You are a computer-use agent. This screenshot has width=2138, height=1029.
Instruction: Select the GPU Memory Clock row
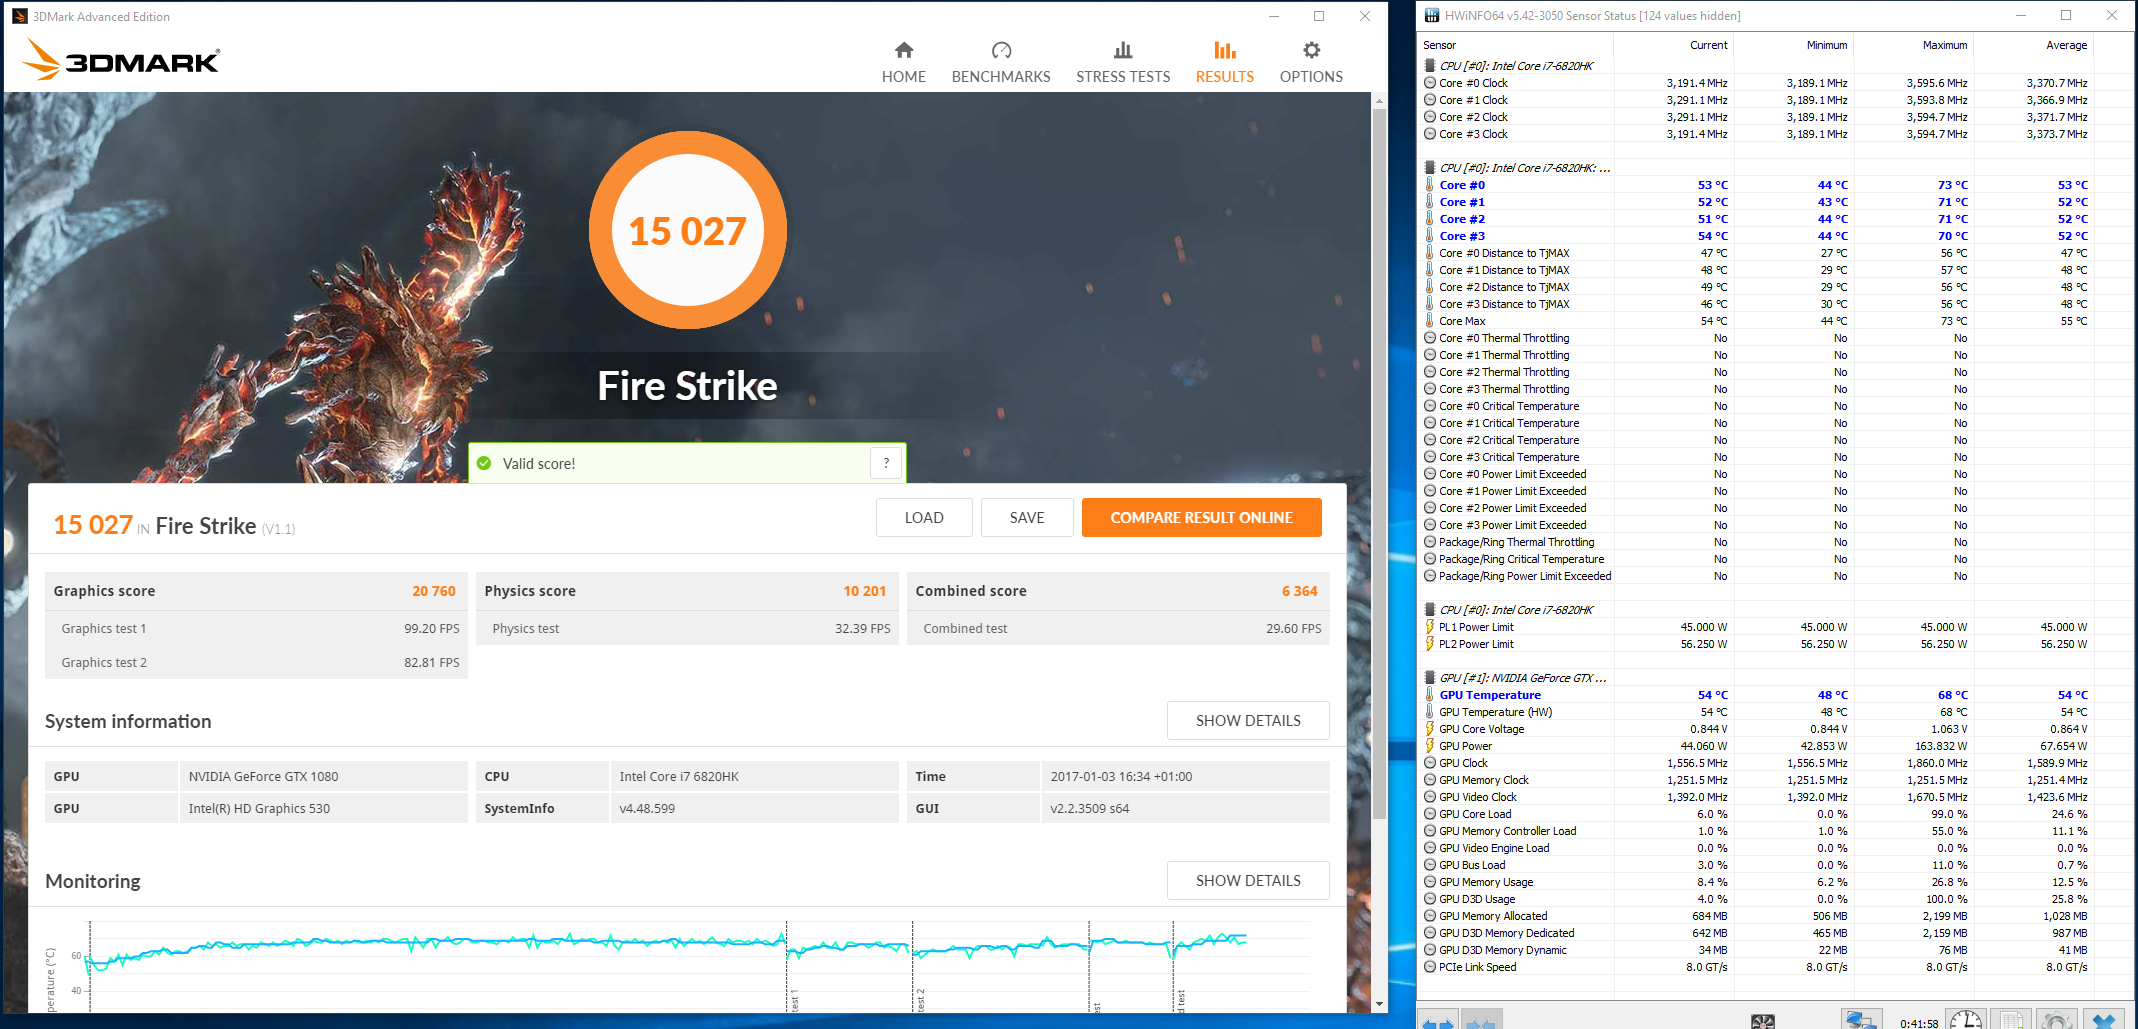(x=1756, y=780)
